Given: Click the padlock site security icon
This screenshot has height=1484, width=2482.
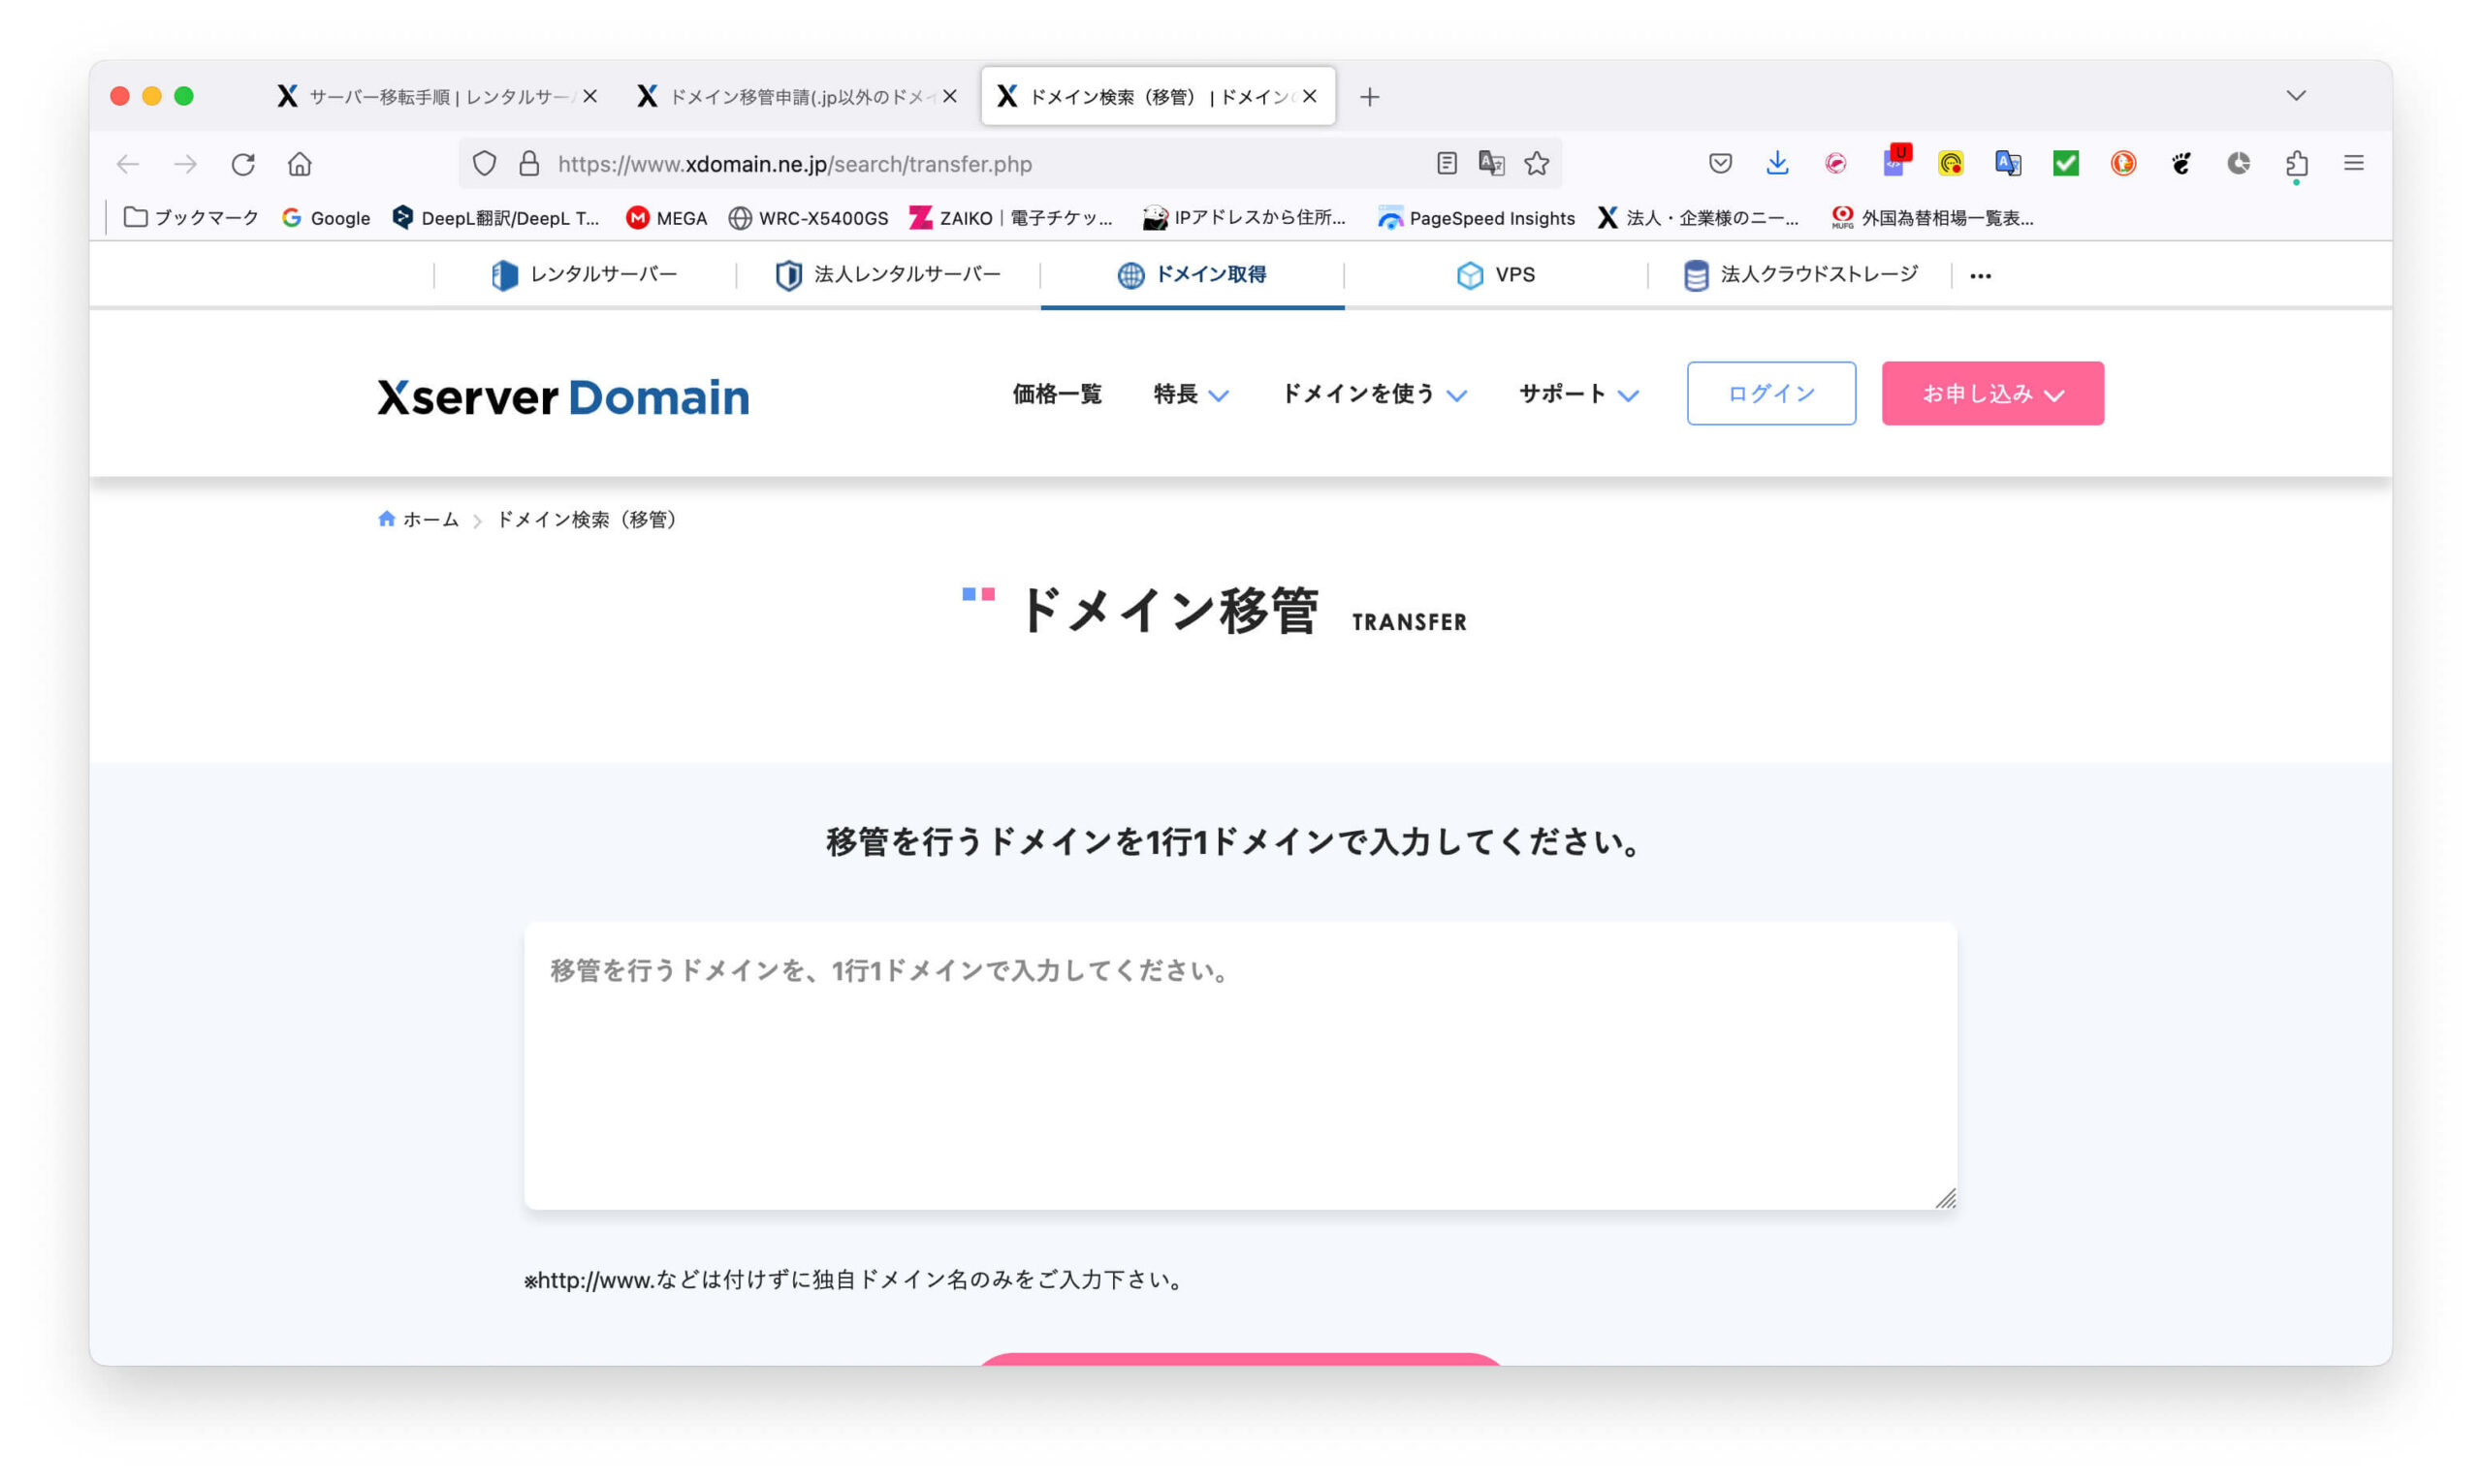Looking at the screenshot, I should (x=529, y=164).
